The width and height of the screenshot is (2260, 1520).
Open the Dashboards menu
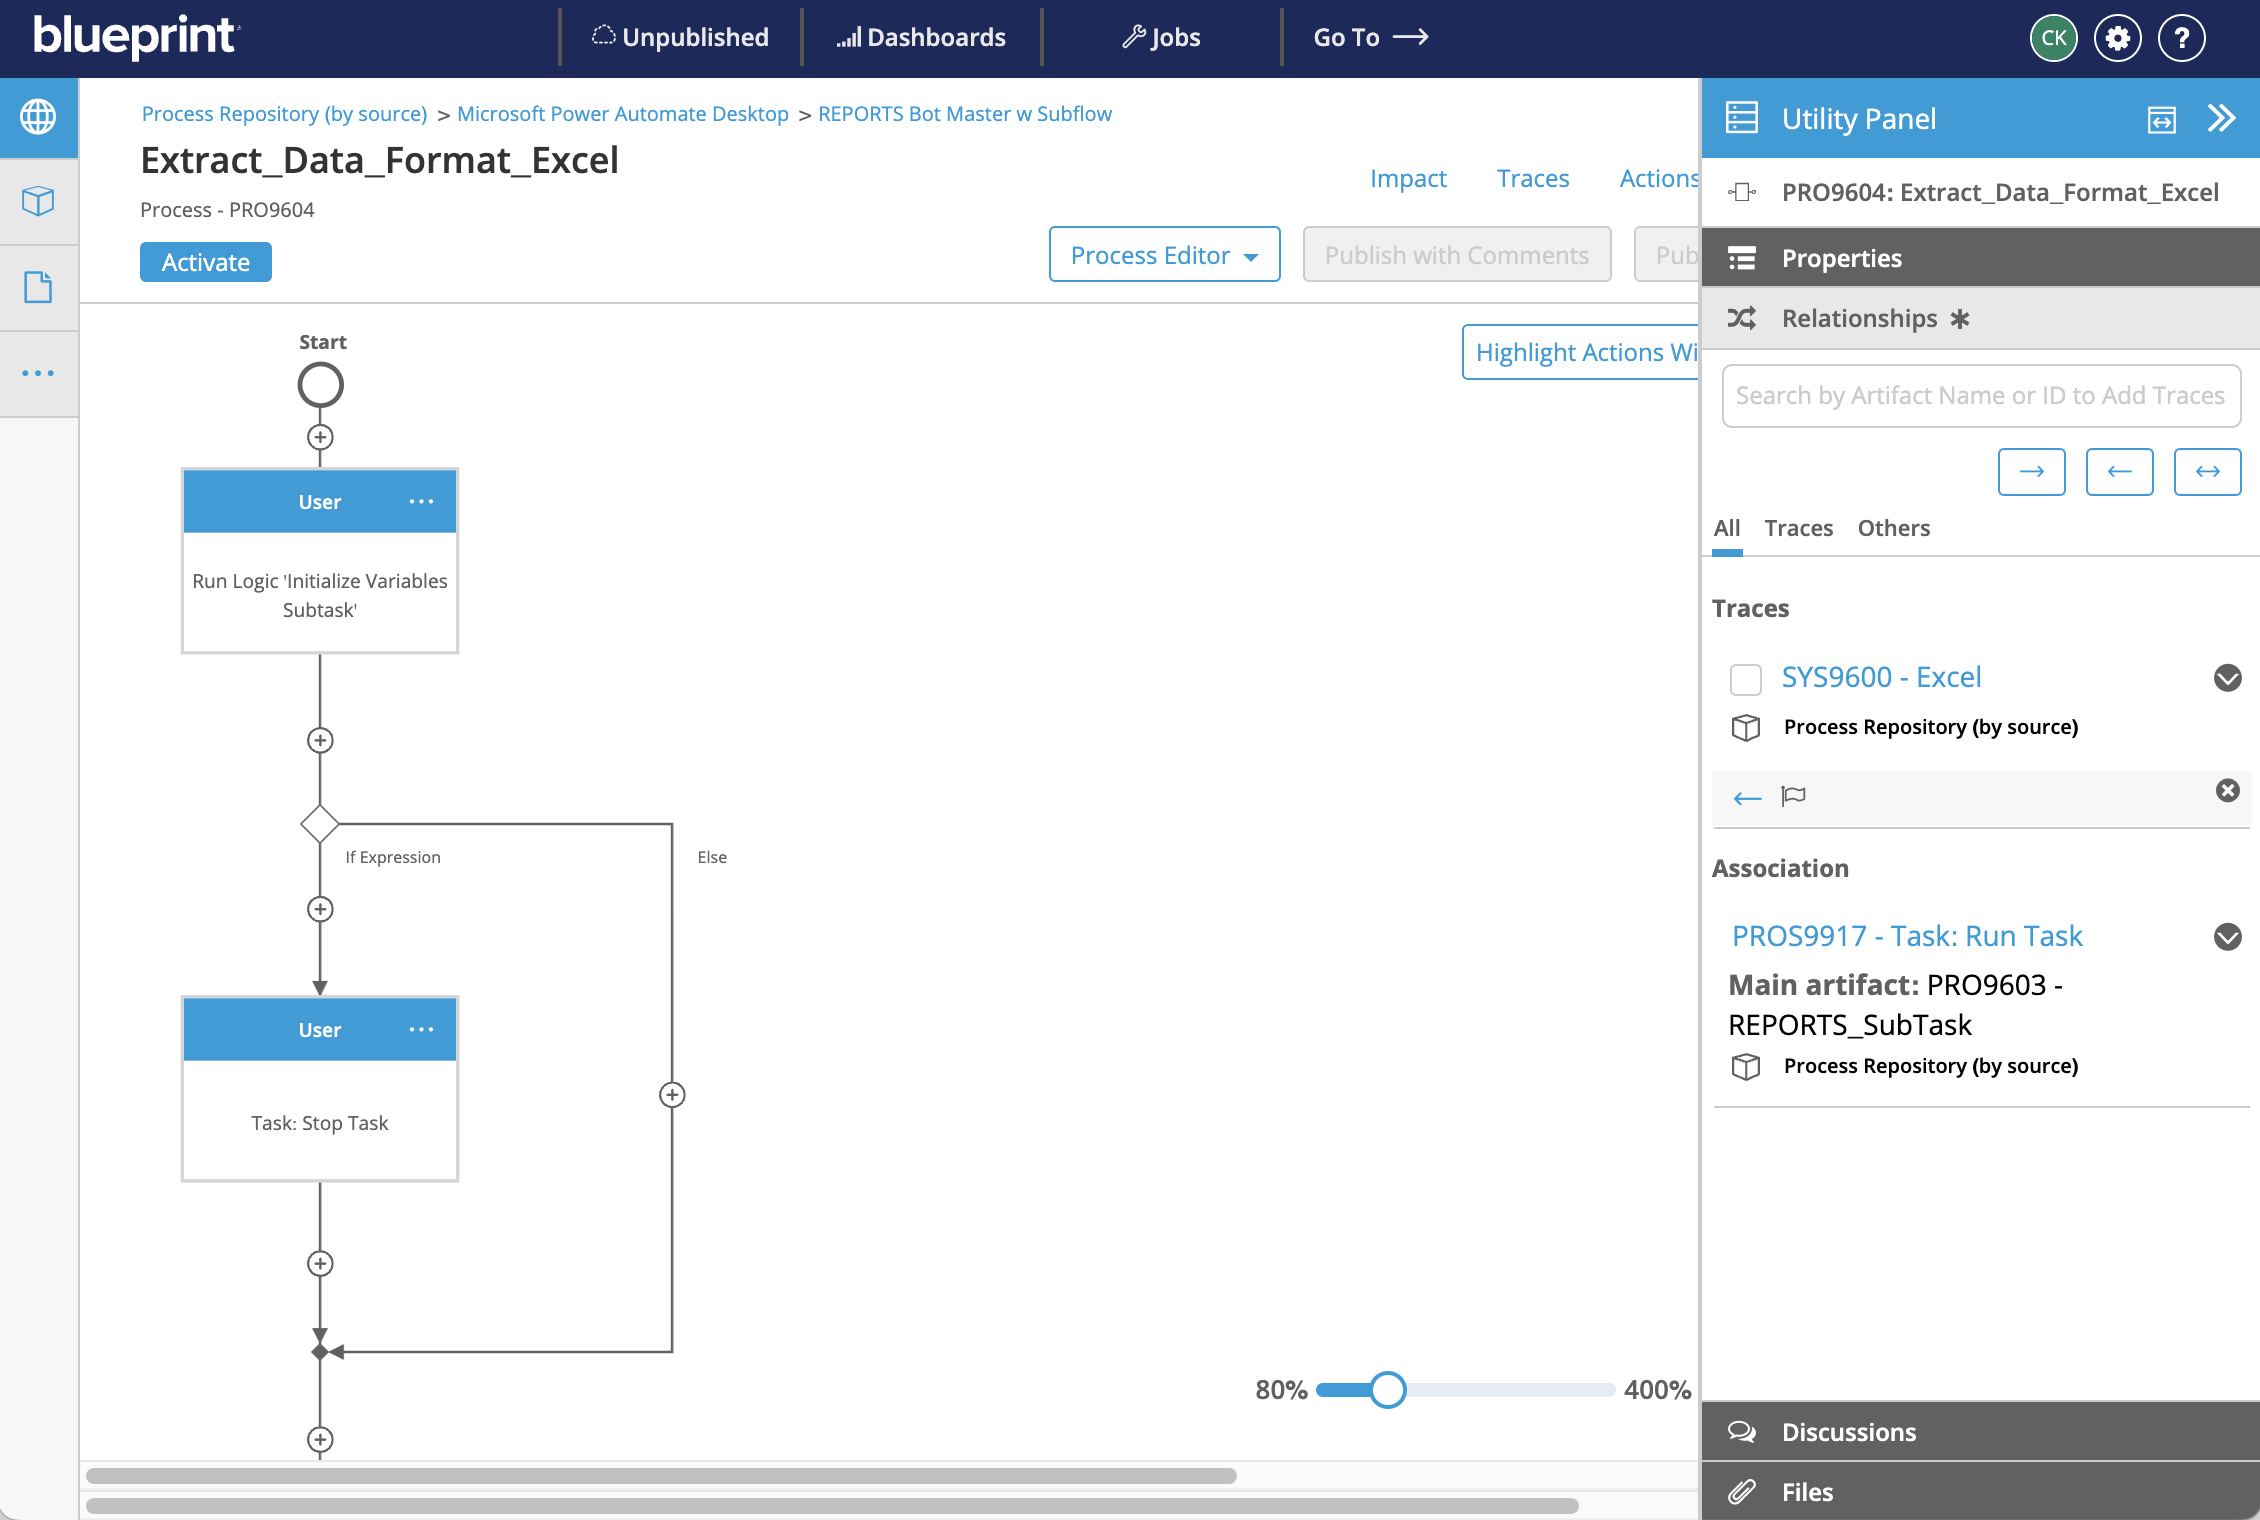pos(921,38)
